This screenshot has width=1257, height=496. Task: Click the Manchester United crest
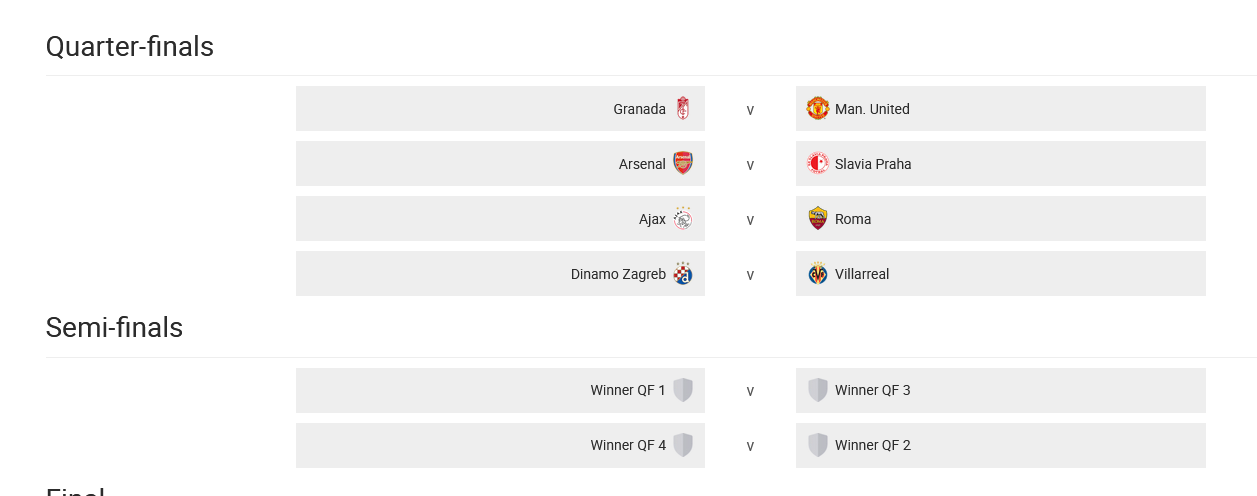pos(818,108)
